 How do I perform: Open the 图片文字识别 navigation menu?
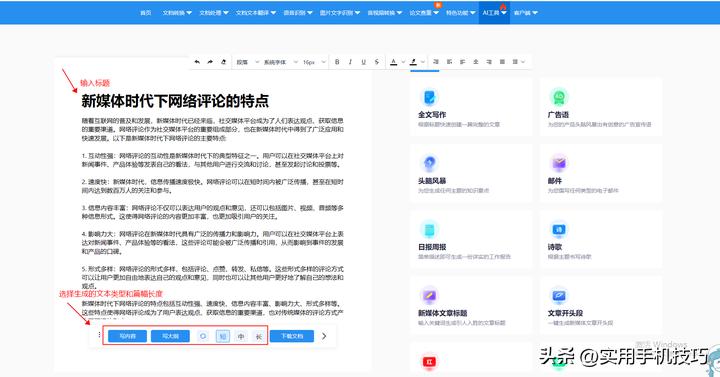point(340,13)
